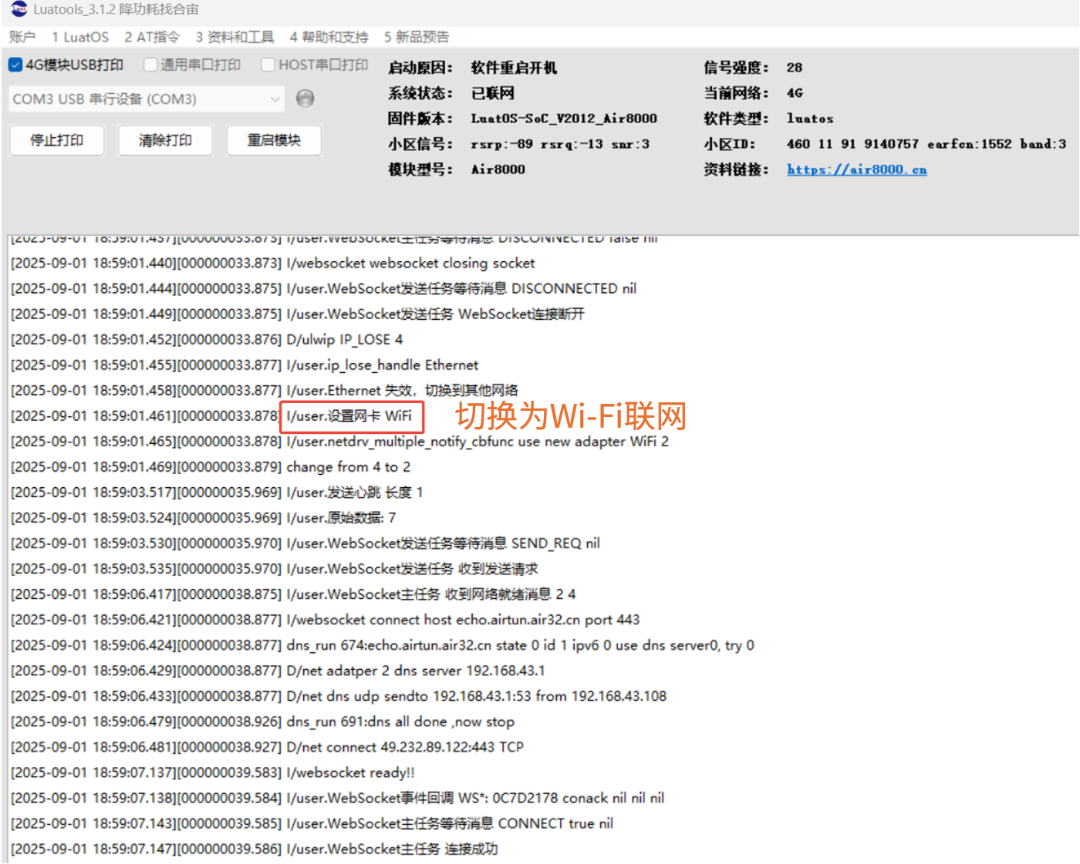
Task: Open the https://air8000.cn link
Action: [x=857, y=169]
